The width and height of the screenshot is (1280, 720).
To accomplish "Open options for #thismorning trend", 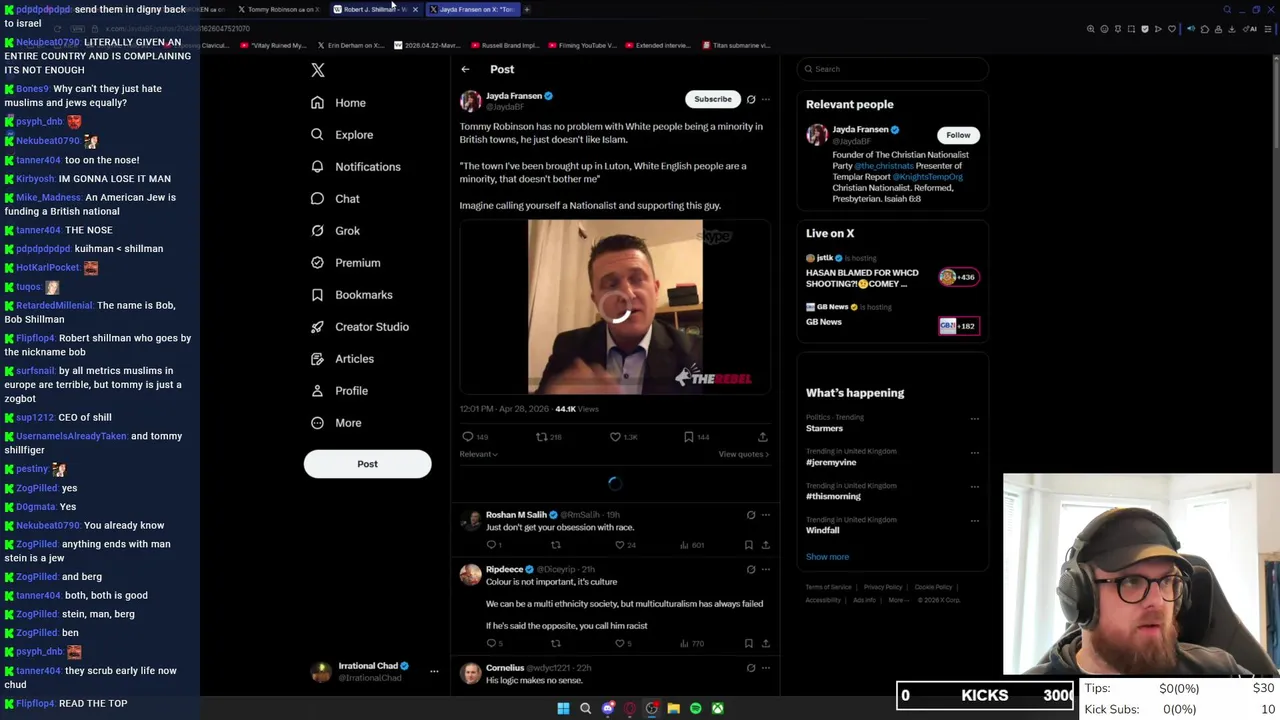I will coord(975,487).
